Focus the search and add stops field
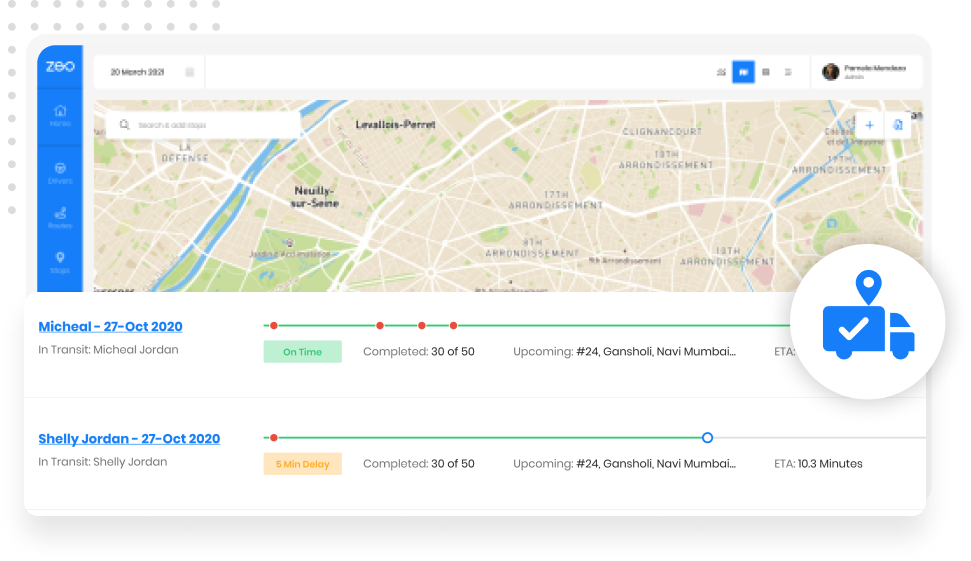The height and width of the screenshot is (561, 971). pos(203,124)
